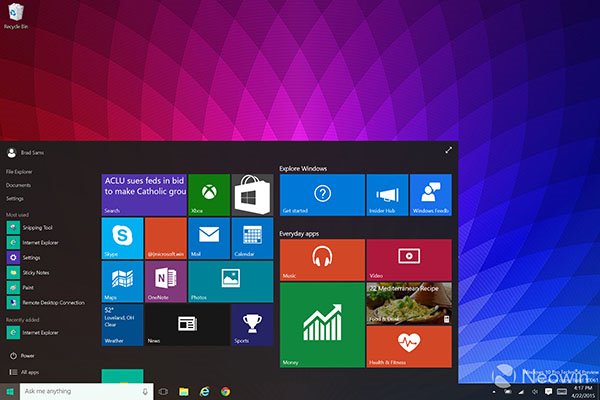Screen dimensions: 600x400
Task: Launch the Music headphones tile
Action: point(322,260)
